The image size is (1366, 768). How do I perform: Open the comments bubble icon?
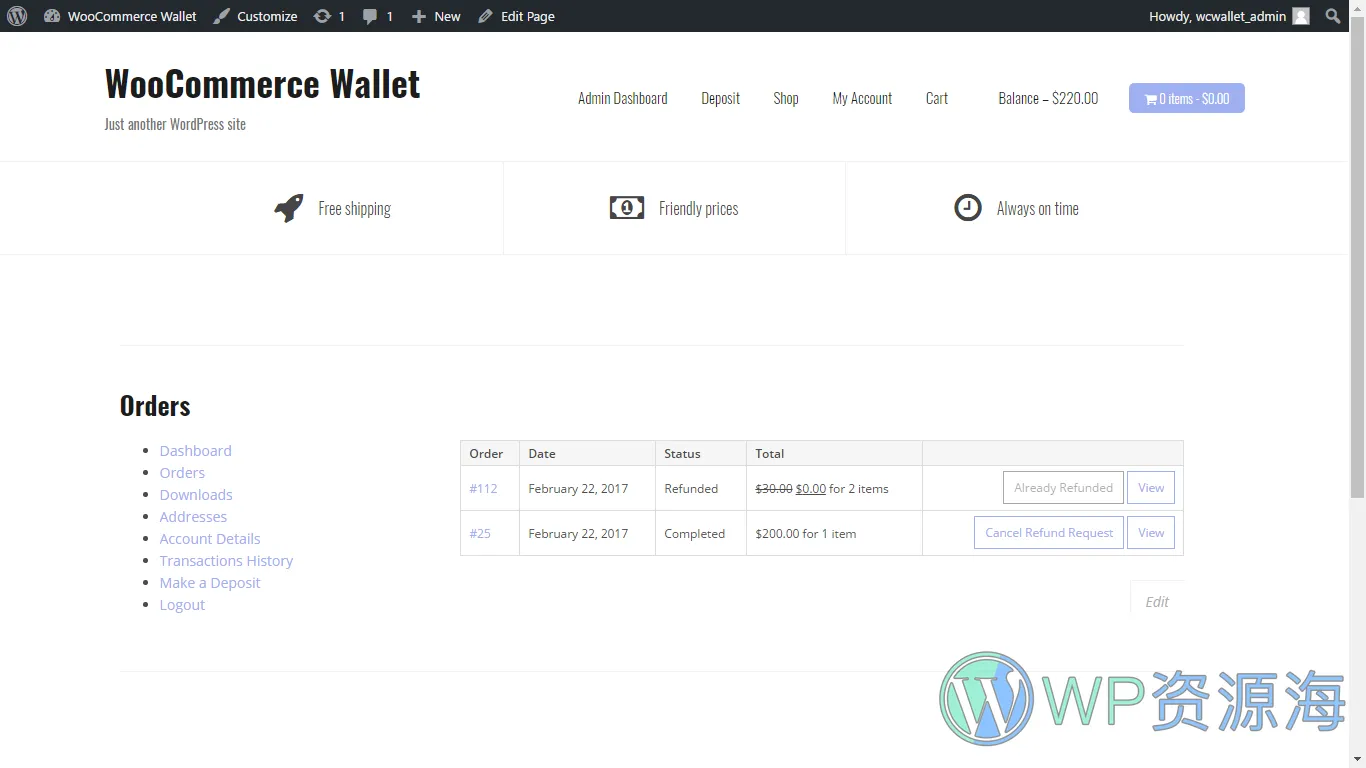(x=370, y=16)
